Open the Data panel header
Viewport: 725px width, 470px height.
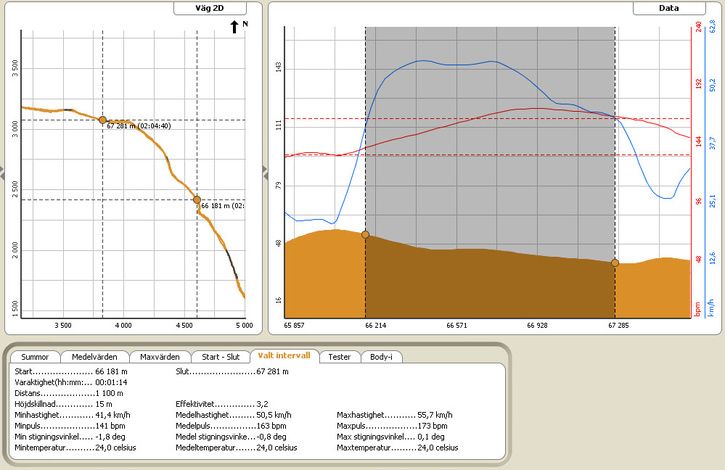(669, 8)
